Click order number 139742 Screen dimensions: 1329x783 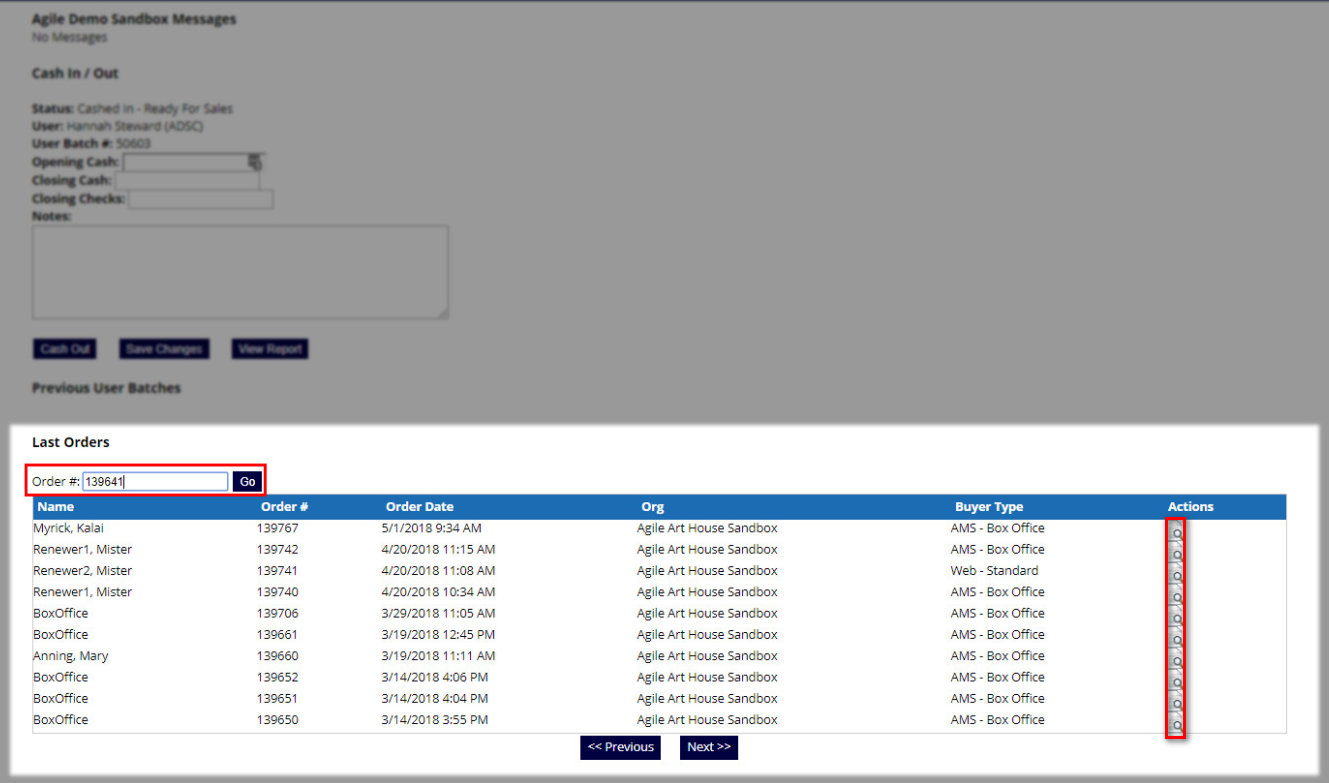(x=278, y=549)
